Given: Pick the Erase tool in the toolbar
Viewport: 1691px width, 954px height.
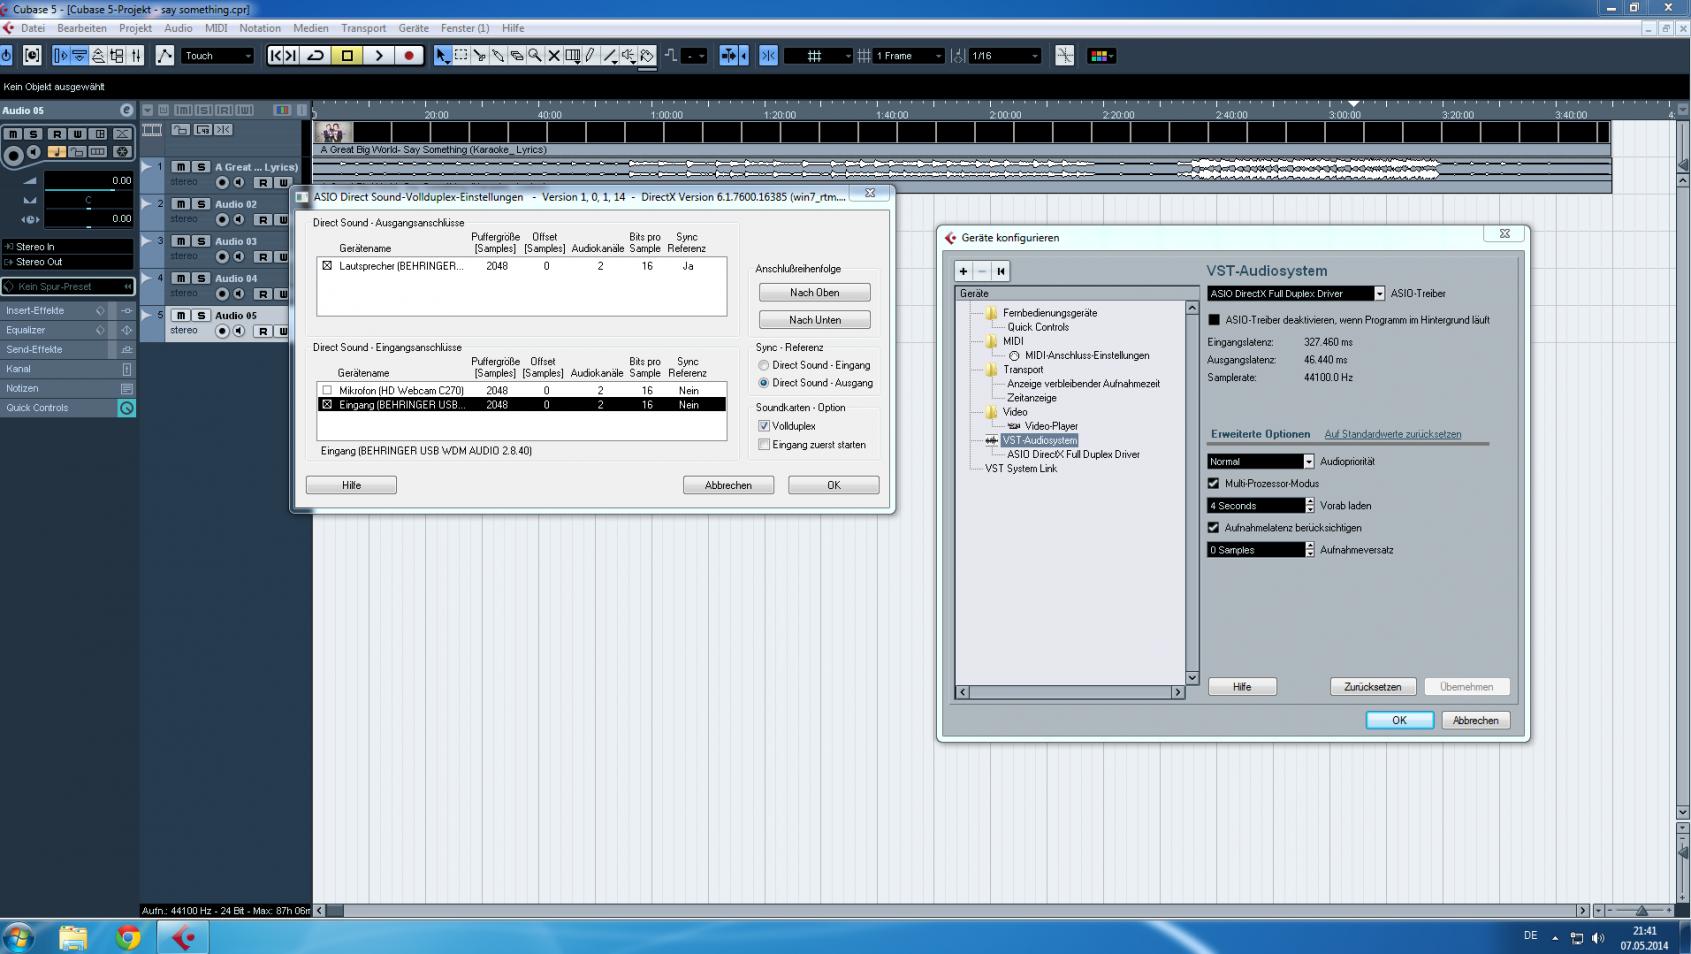Looking at the screenshot, I should [x=516, y=56].
